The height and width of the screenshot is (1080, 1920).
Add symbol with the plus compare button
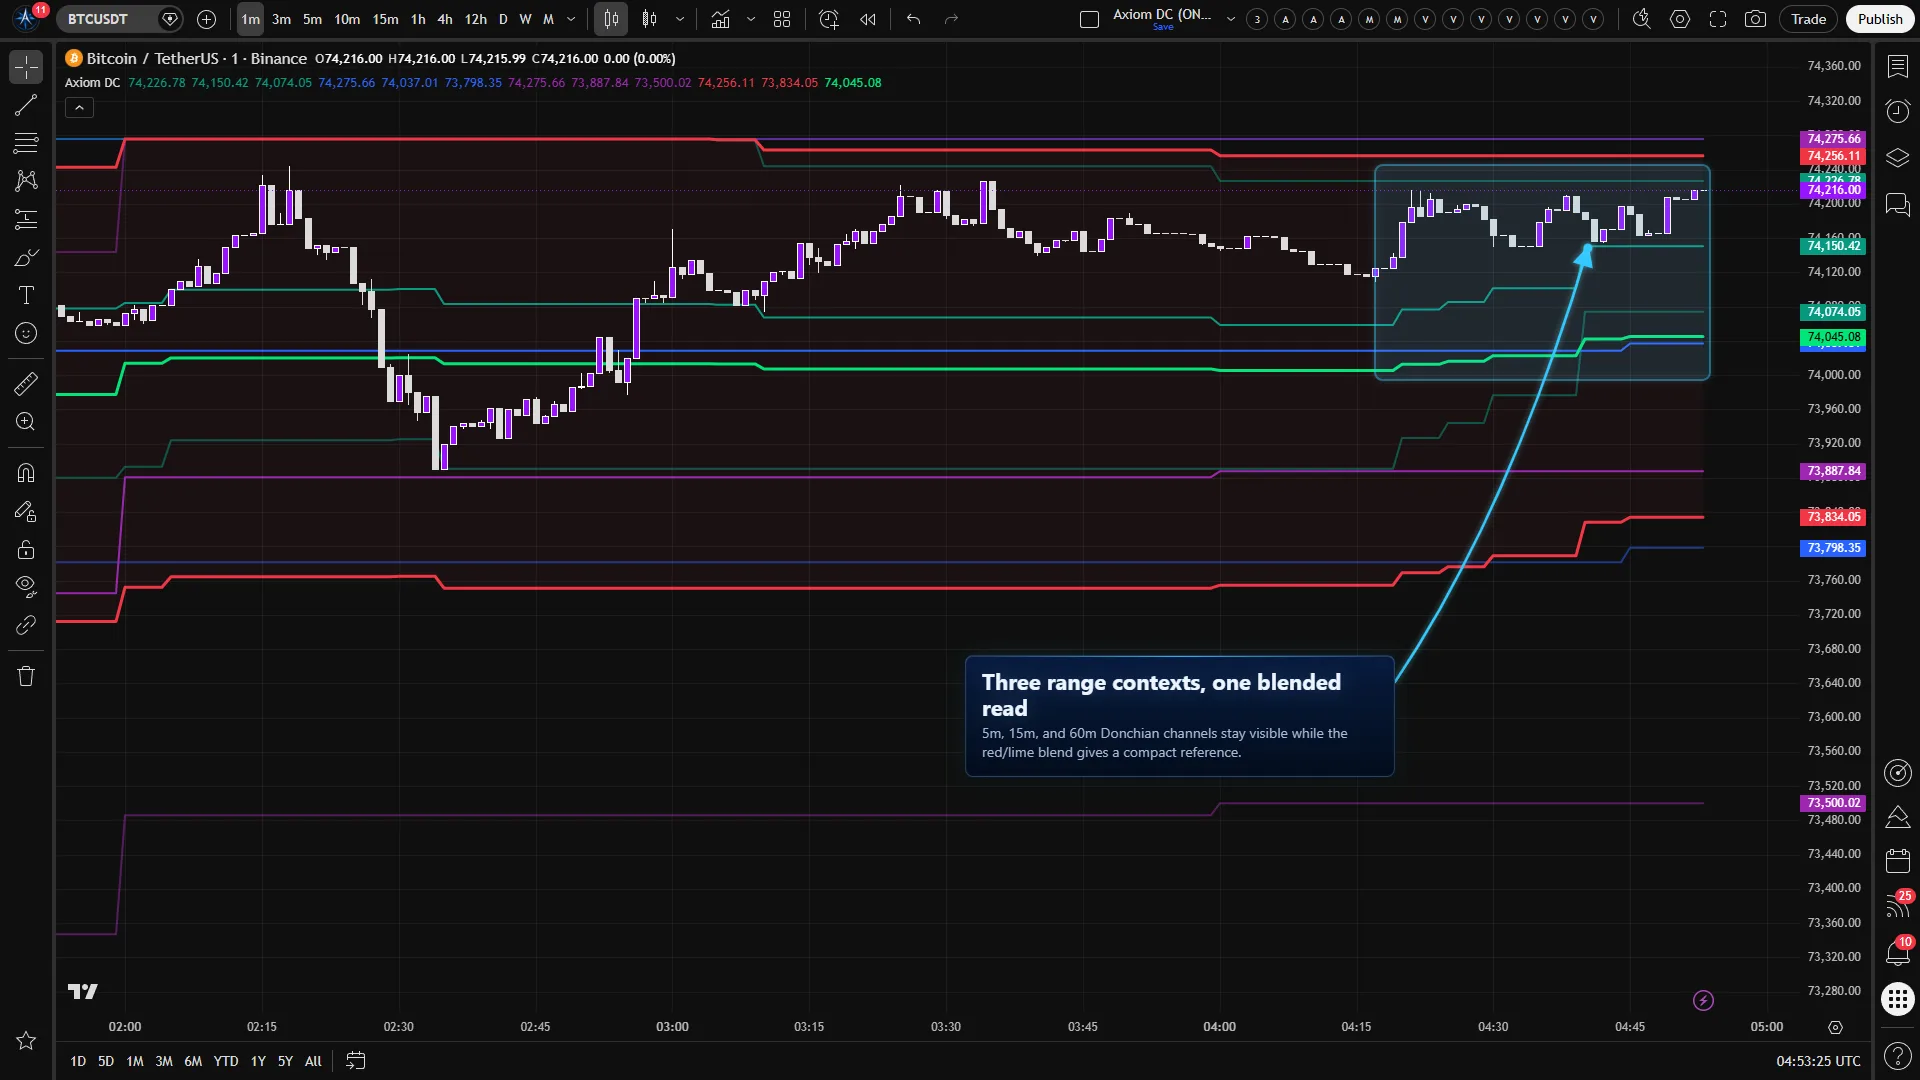(206, 19)
